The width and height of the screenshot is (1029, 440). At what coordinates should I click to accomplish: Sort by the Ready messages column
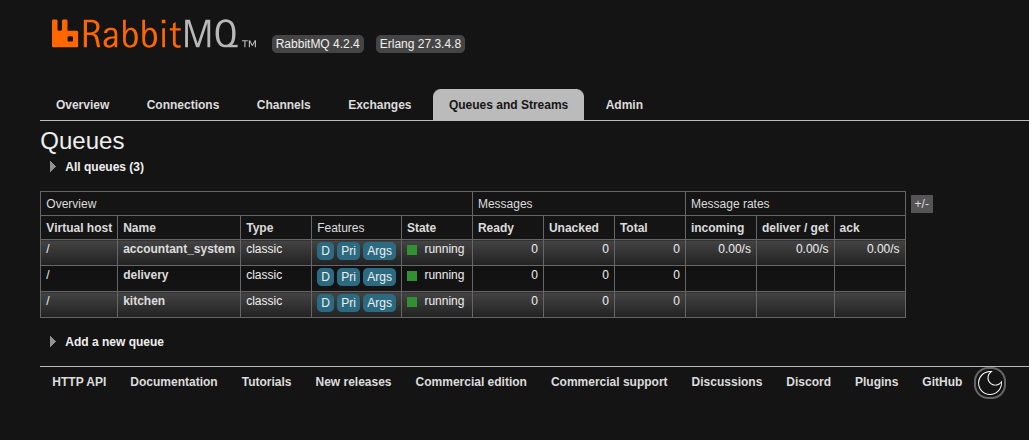coord(496,228)
